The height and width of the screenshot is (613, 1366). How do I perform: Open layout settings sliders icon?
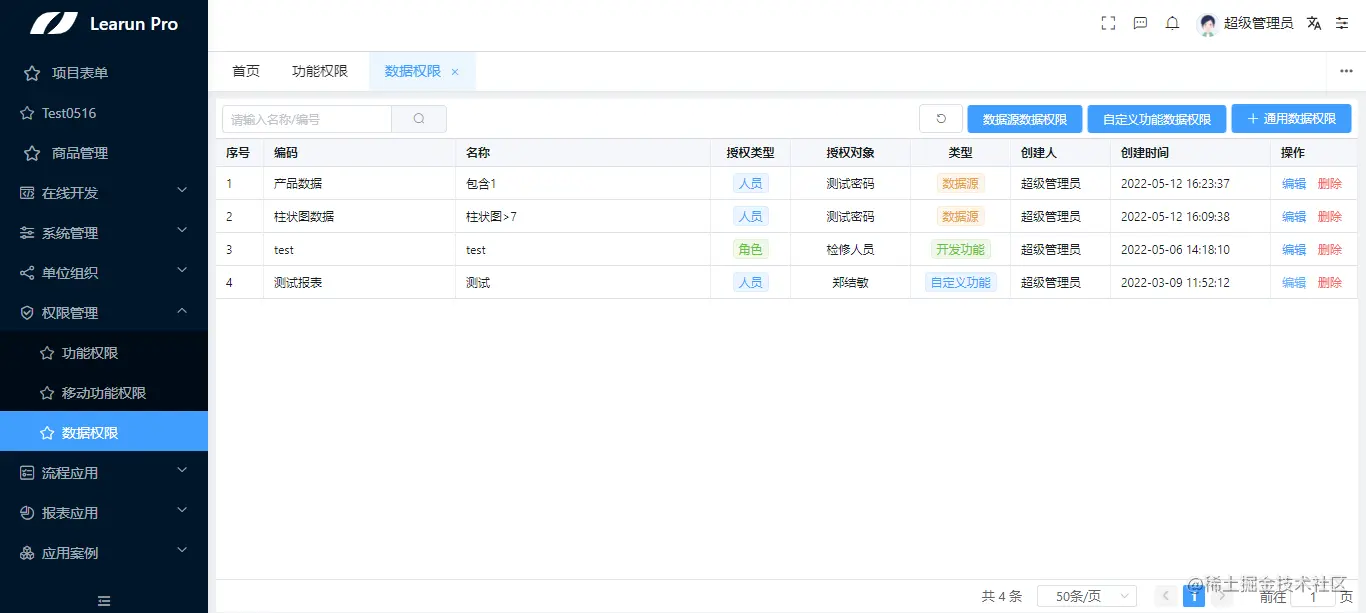[1342, 23]
